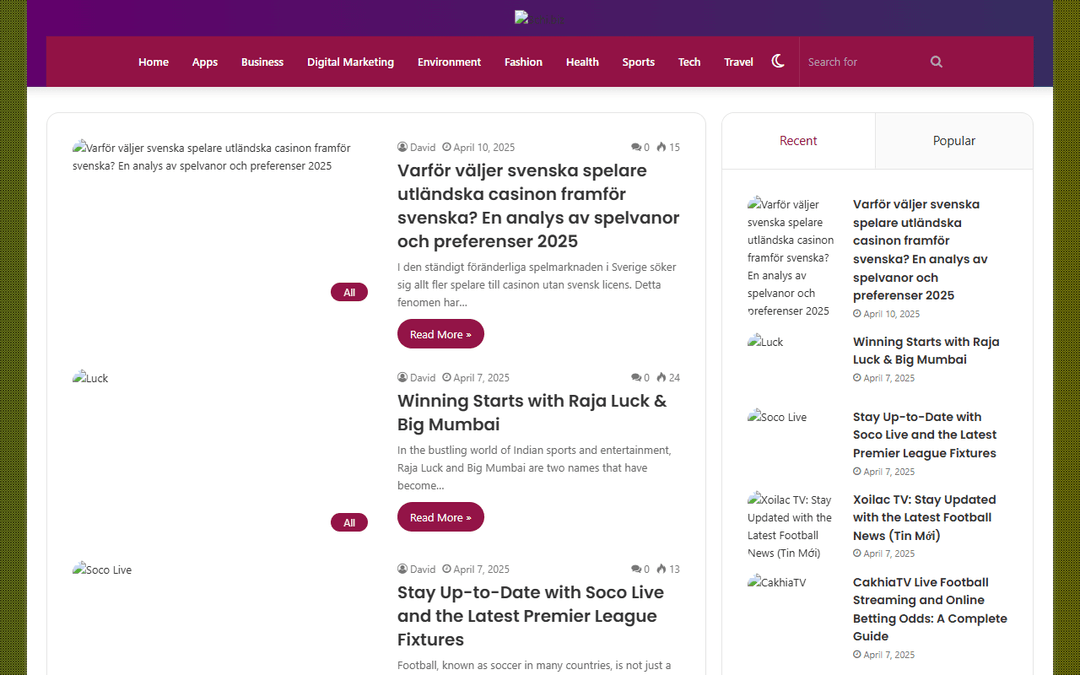
Task: Go to the Health category
Action: point(582,62)
